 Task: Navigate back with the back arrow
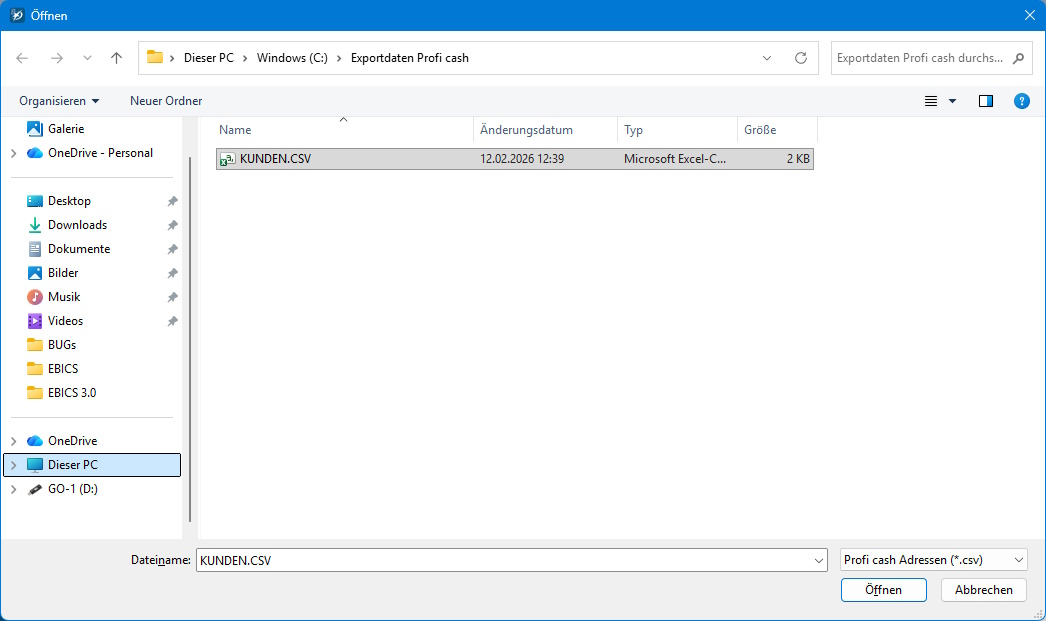point(22,58)
